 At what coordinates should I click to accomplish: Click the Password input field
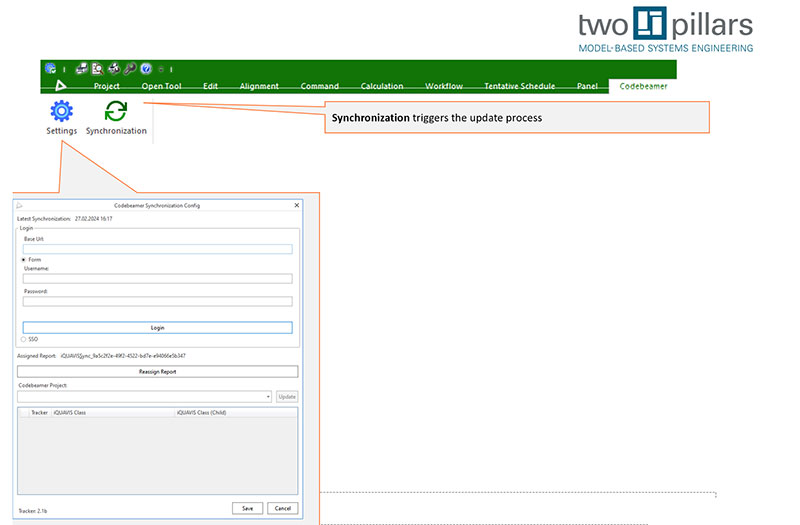click(157, 301)
